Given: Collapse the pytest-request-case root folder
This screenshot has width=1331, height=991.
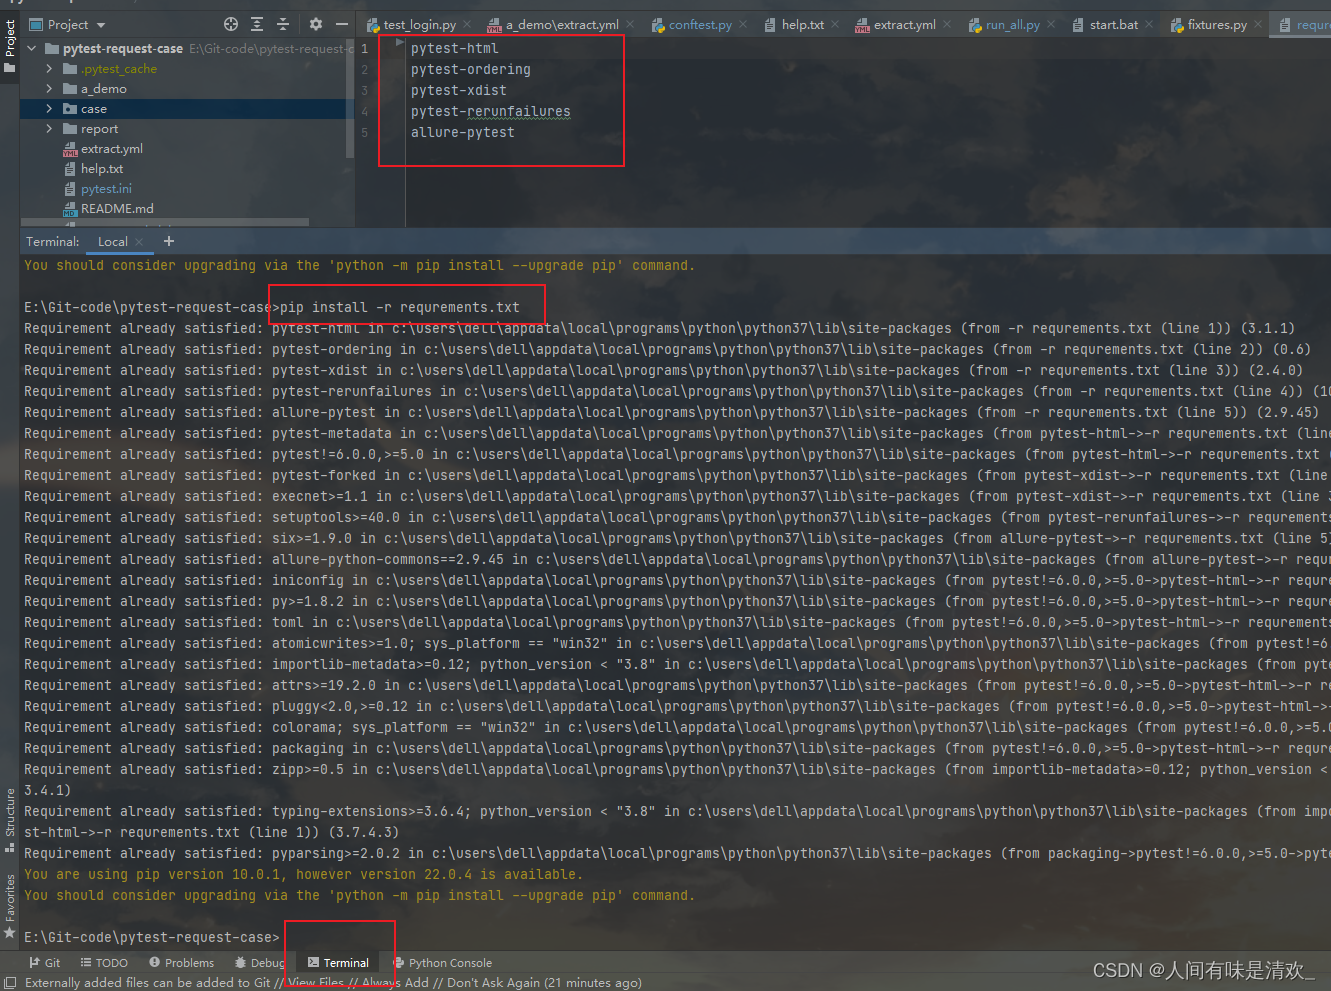Looking at the screenshot, I should pos(32,48).
